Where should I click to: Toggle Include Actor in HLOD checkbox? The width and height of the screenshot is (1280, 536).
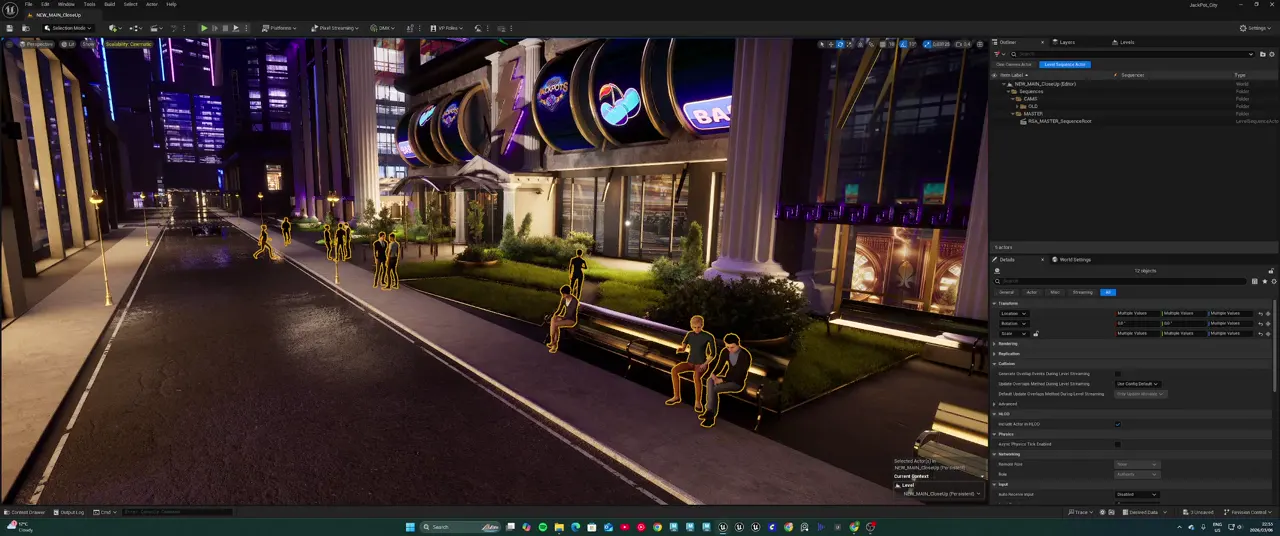1118,424
